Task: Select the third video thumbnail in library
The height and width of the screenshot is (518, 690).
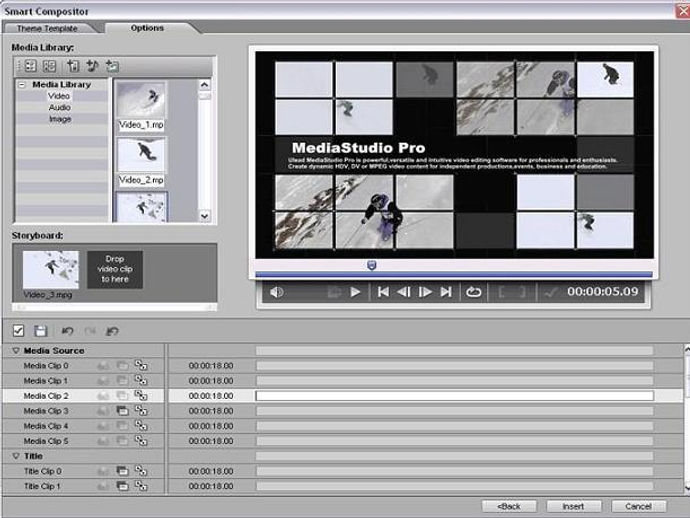Action: pyautogui.click(x=141, y=207)
